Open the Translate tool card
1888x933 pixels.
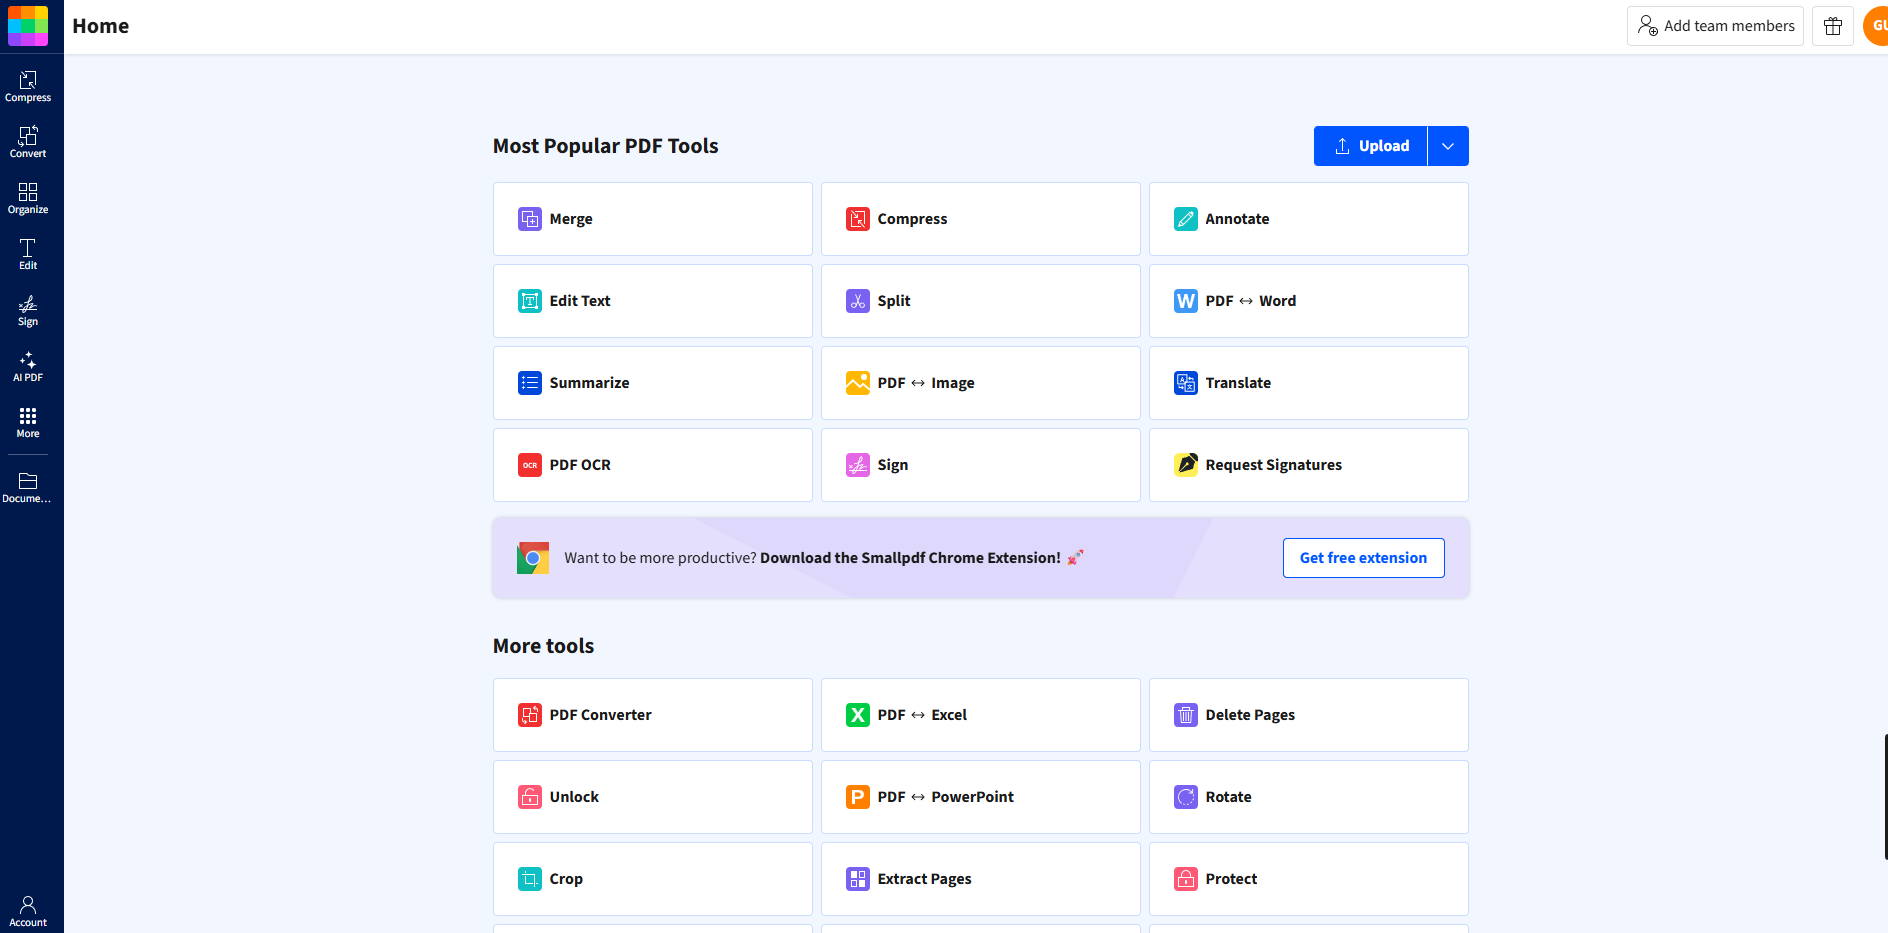[1309, 383]
